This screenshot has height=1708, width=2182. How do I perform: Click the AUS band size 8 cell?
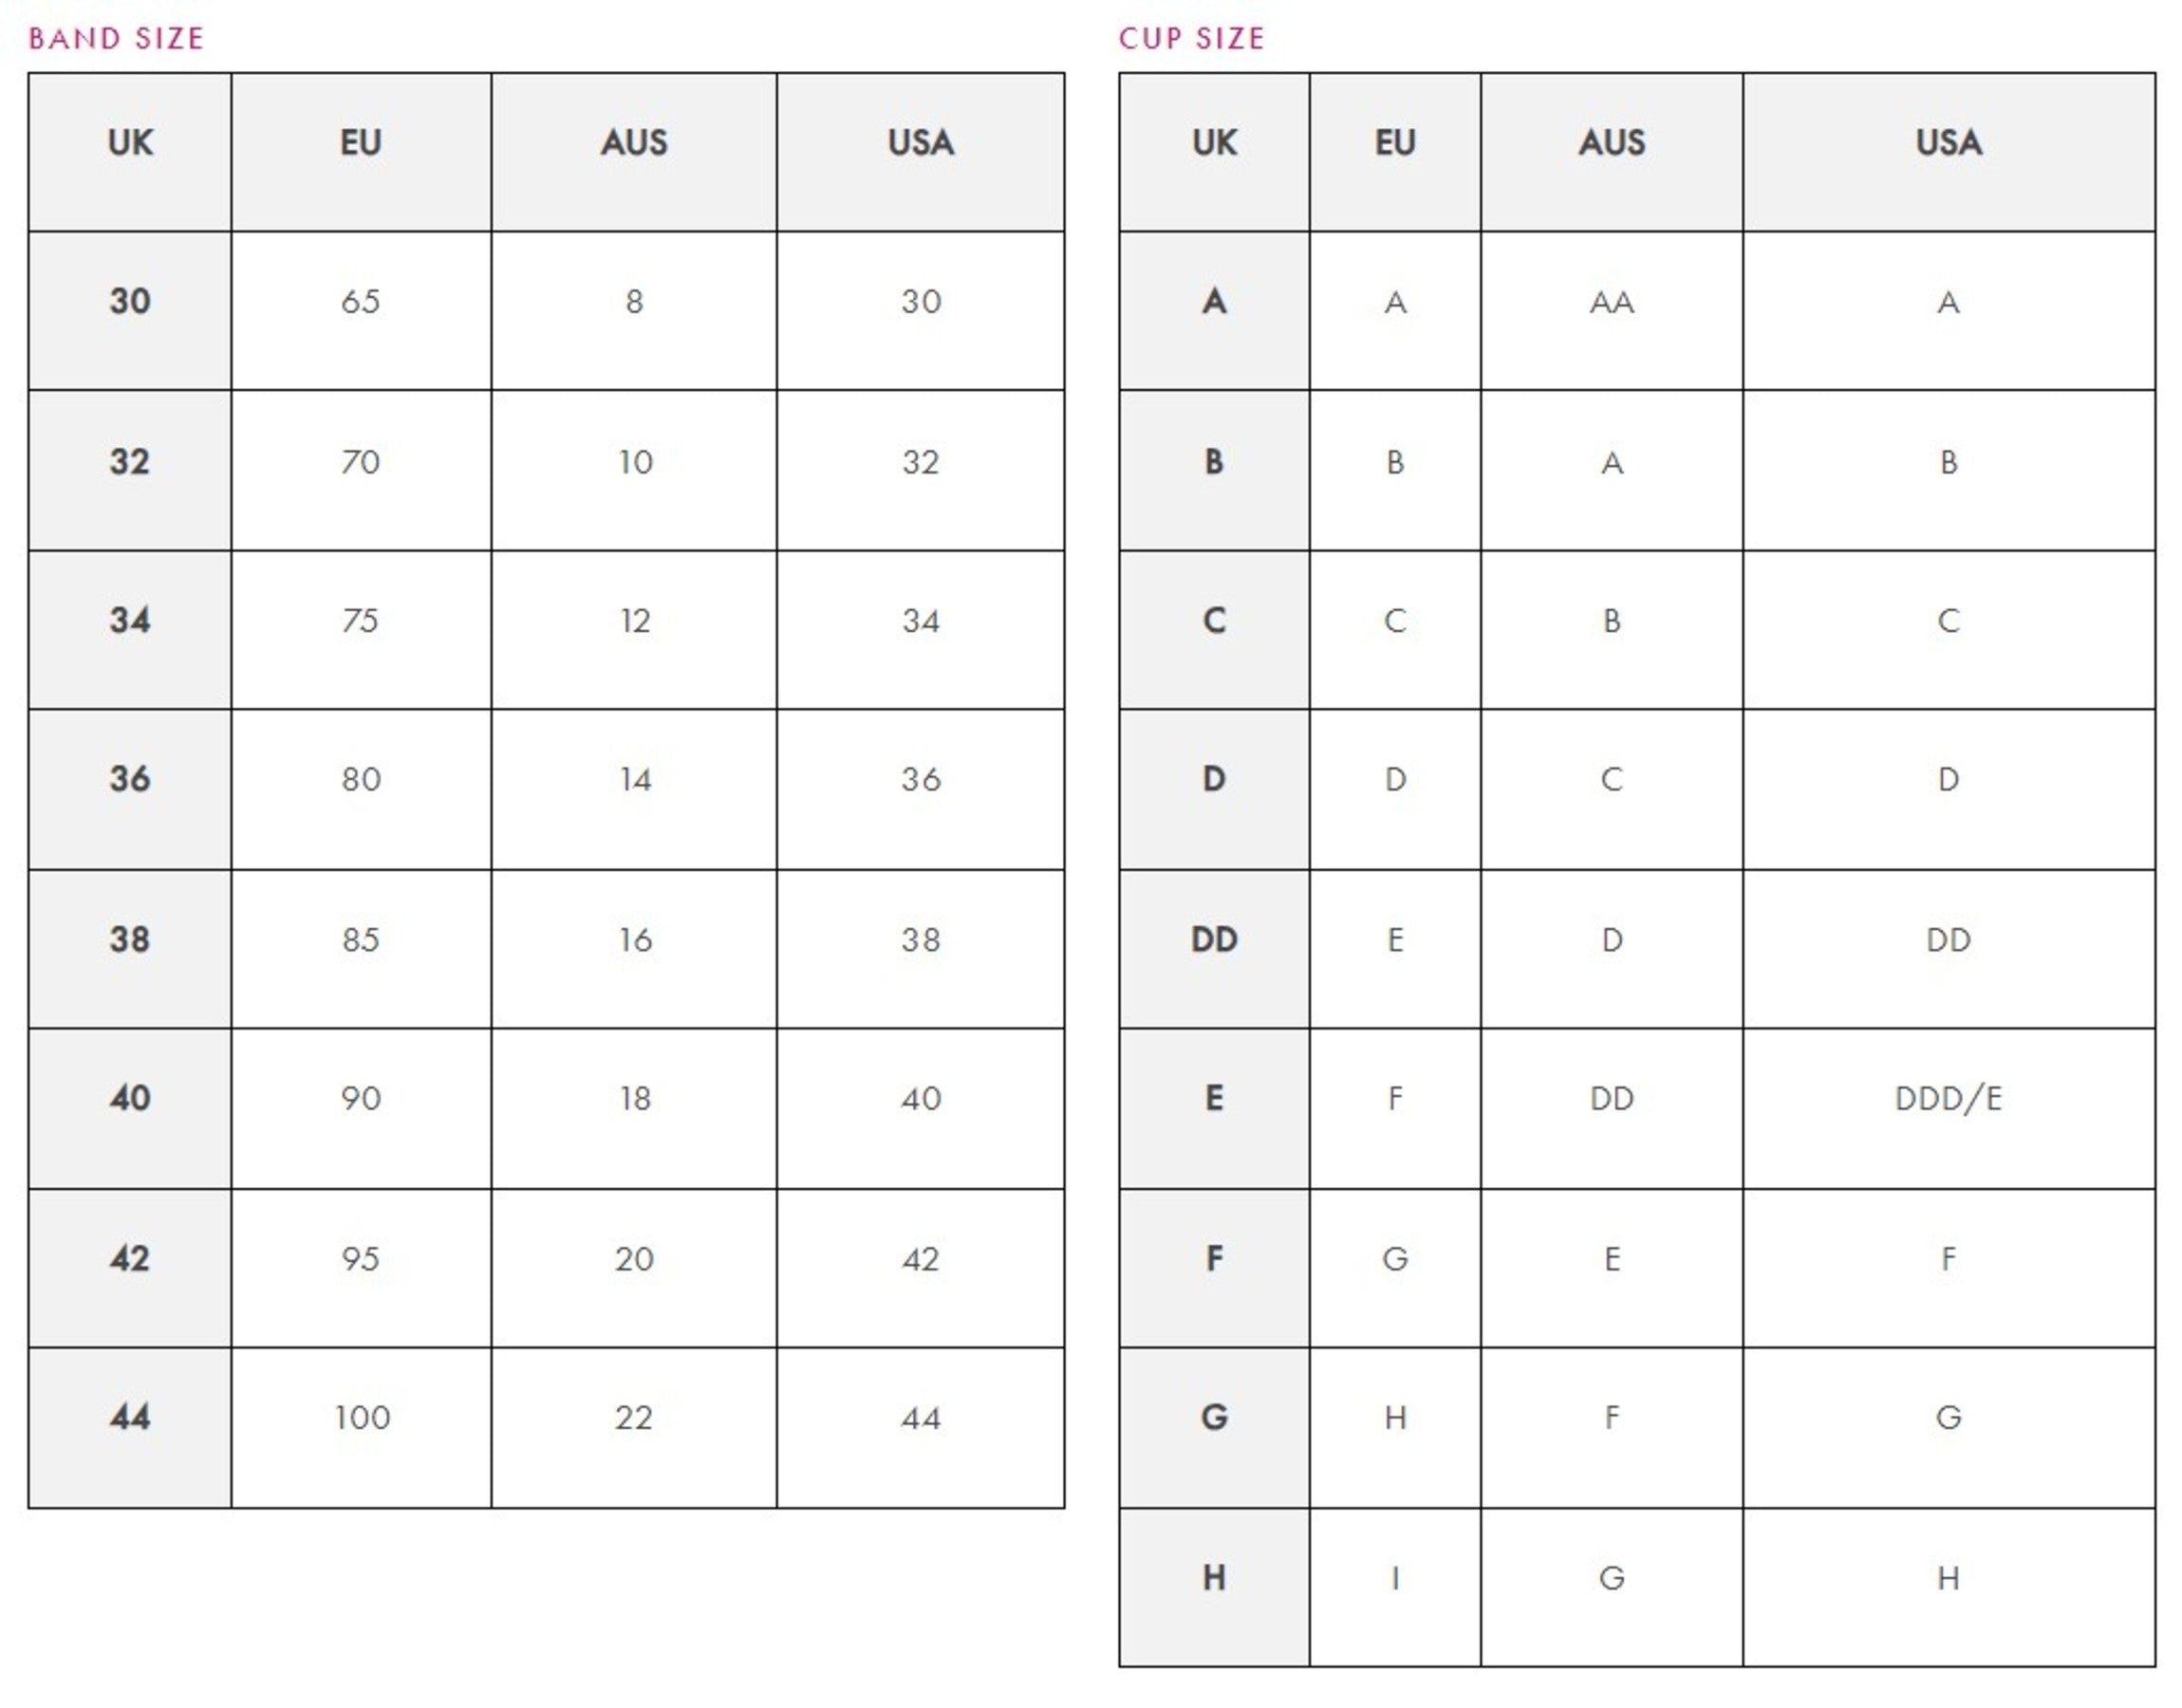click(634, 302)
